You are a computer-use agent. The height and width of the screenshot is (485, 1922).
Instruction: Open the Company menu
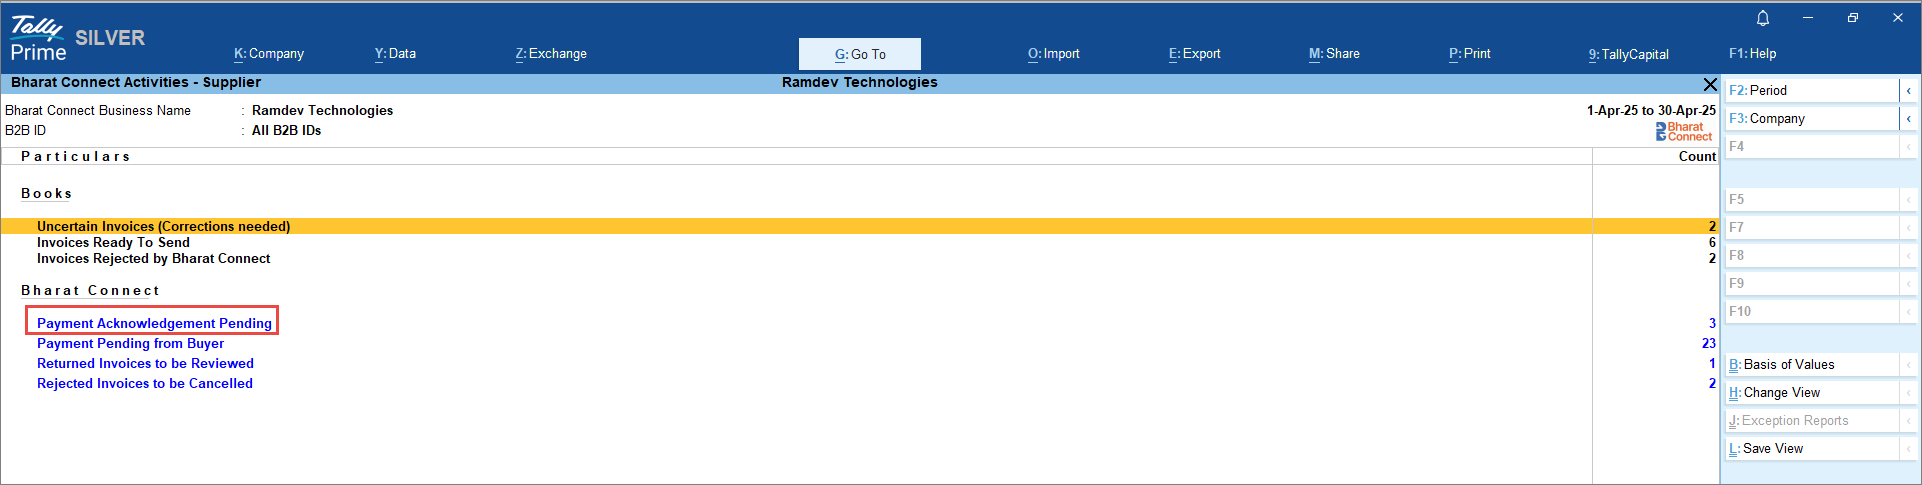click(269, 54)
